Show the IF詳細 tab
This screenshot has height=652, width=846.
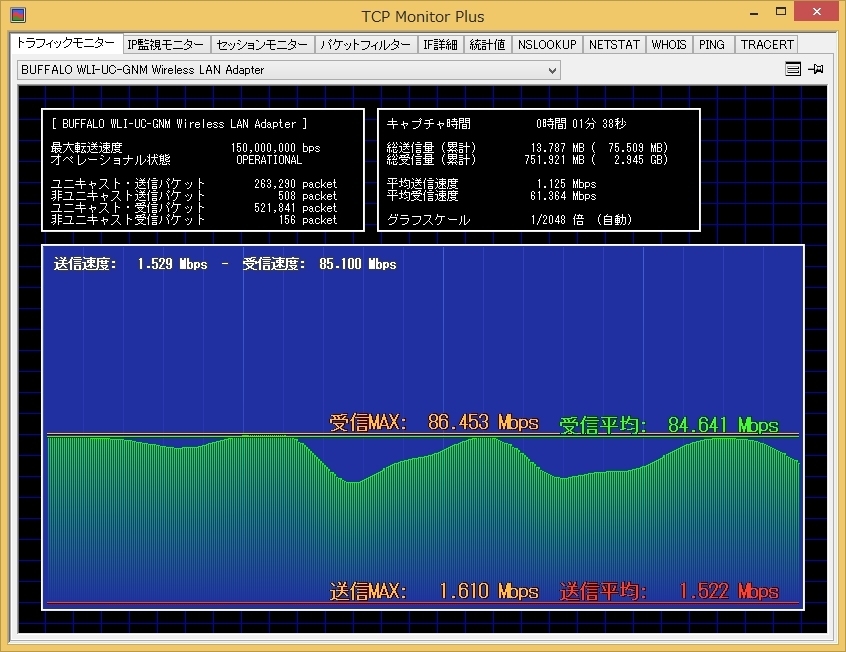tap(440, 45)
